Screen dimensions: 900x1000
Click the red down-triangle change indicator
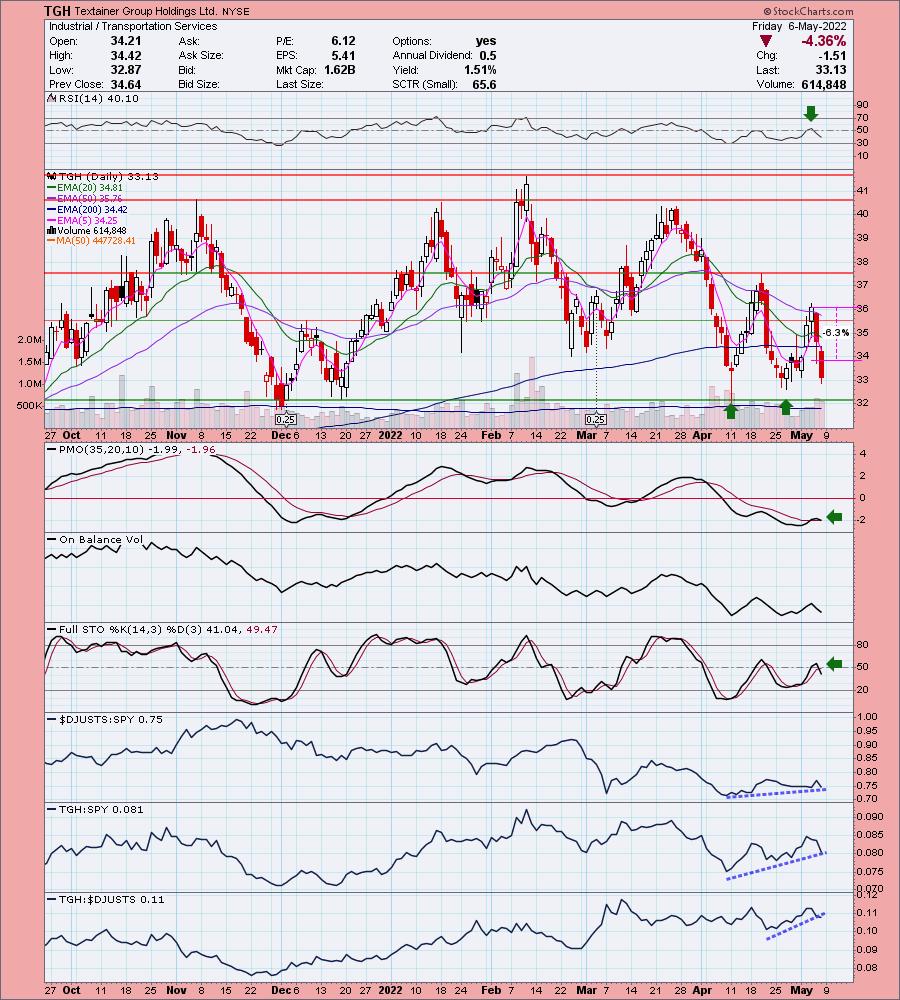766,41
